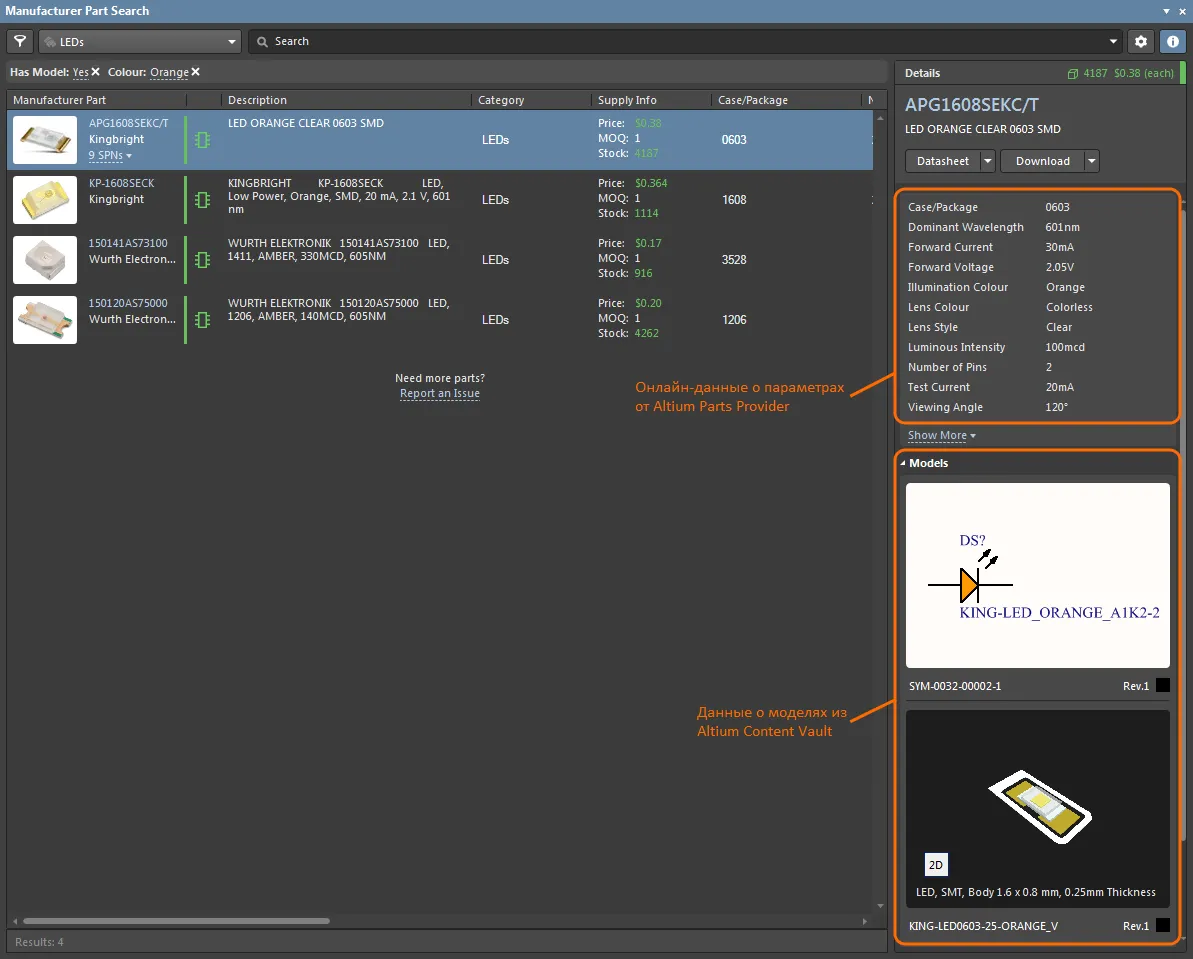1193x959 pixels.
Task: Expand the 9 SPNs dropdown
Action: pos(110,156)
